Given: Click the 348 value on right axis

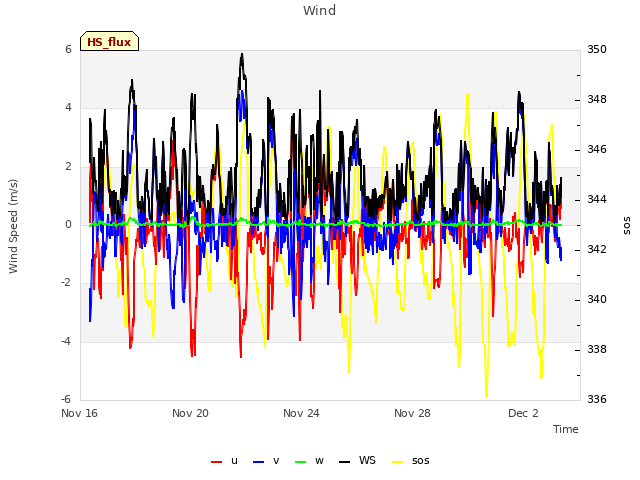Looking at the screenshot, I should [597, 99].
